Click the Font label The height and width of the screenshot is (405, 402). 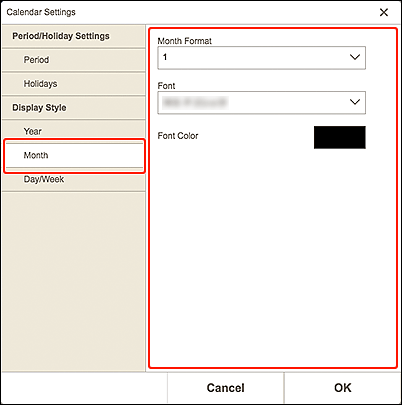point(166,86)
